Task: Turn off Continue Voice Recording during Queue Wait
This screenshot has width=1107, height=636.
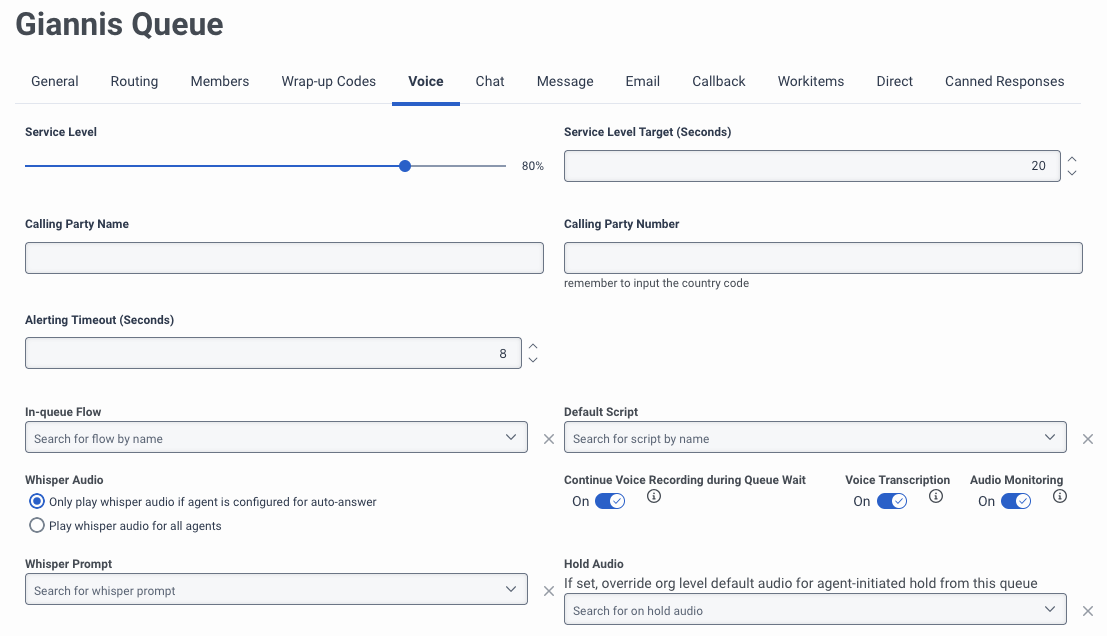Action: point(610,501)
